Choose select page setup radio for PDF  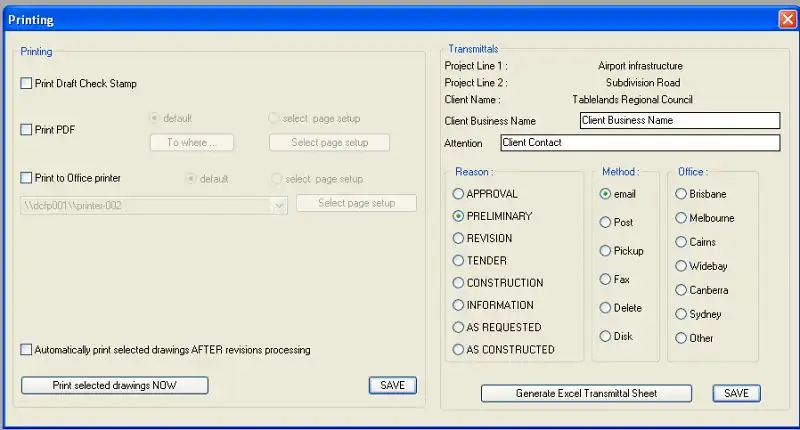(273, 118)
